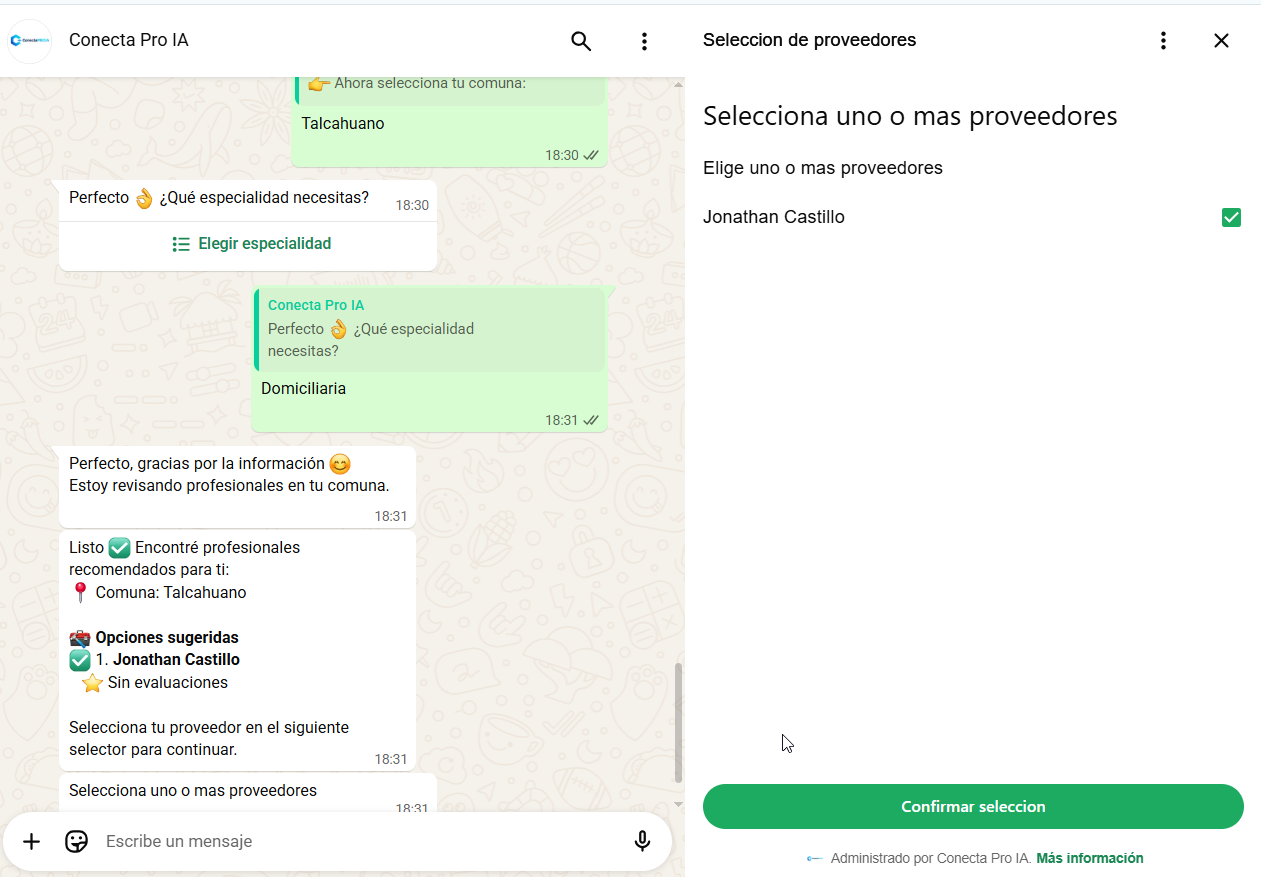Click the Confirmar seleccion button

pos(973,806)
